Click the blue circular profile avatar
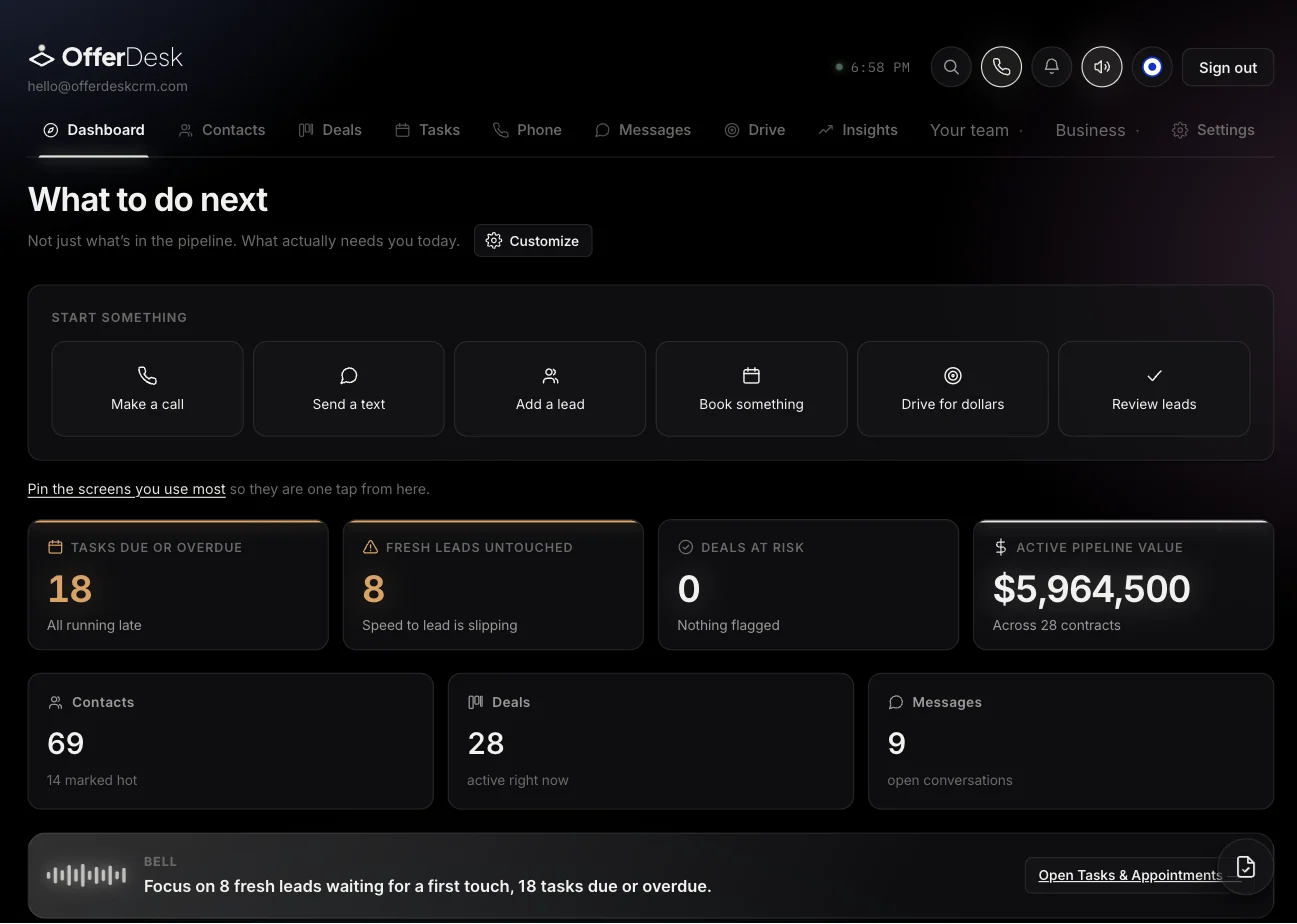This screenshot has height=924, width=1297. [1152, 68]
